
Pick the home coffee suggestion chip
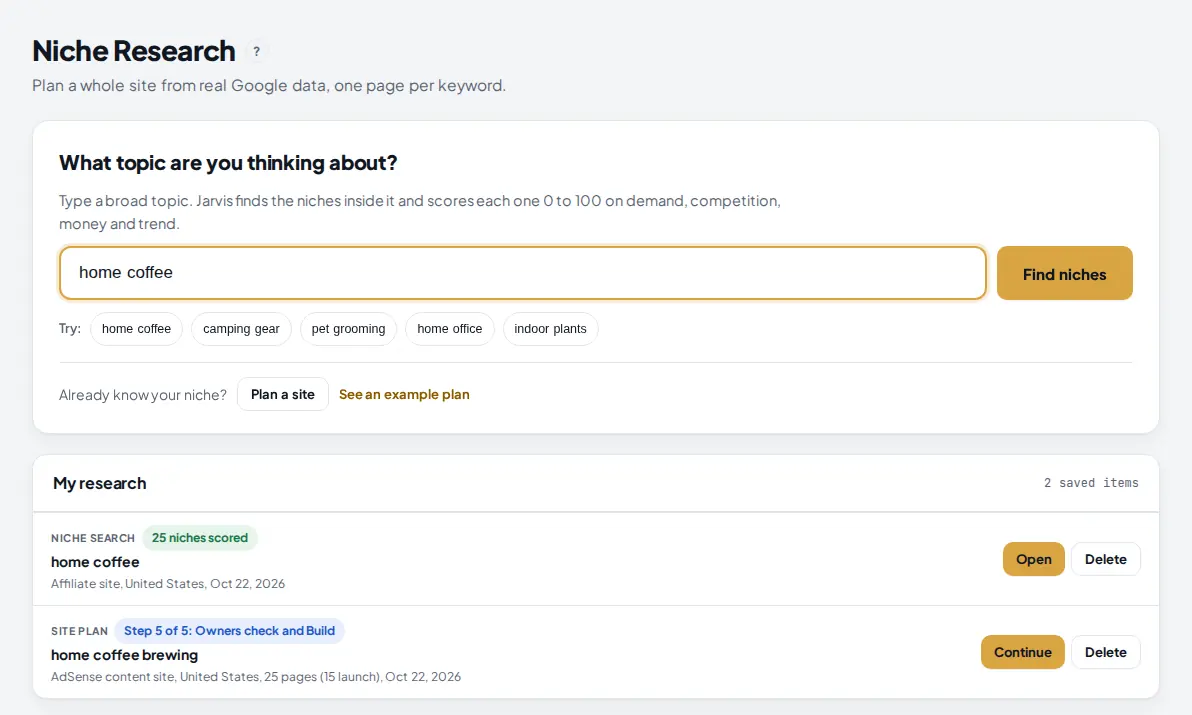point(137,329)
